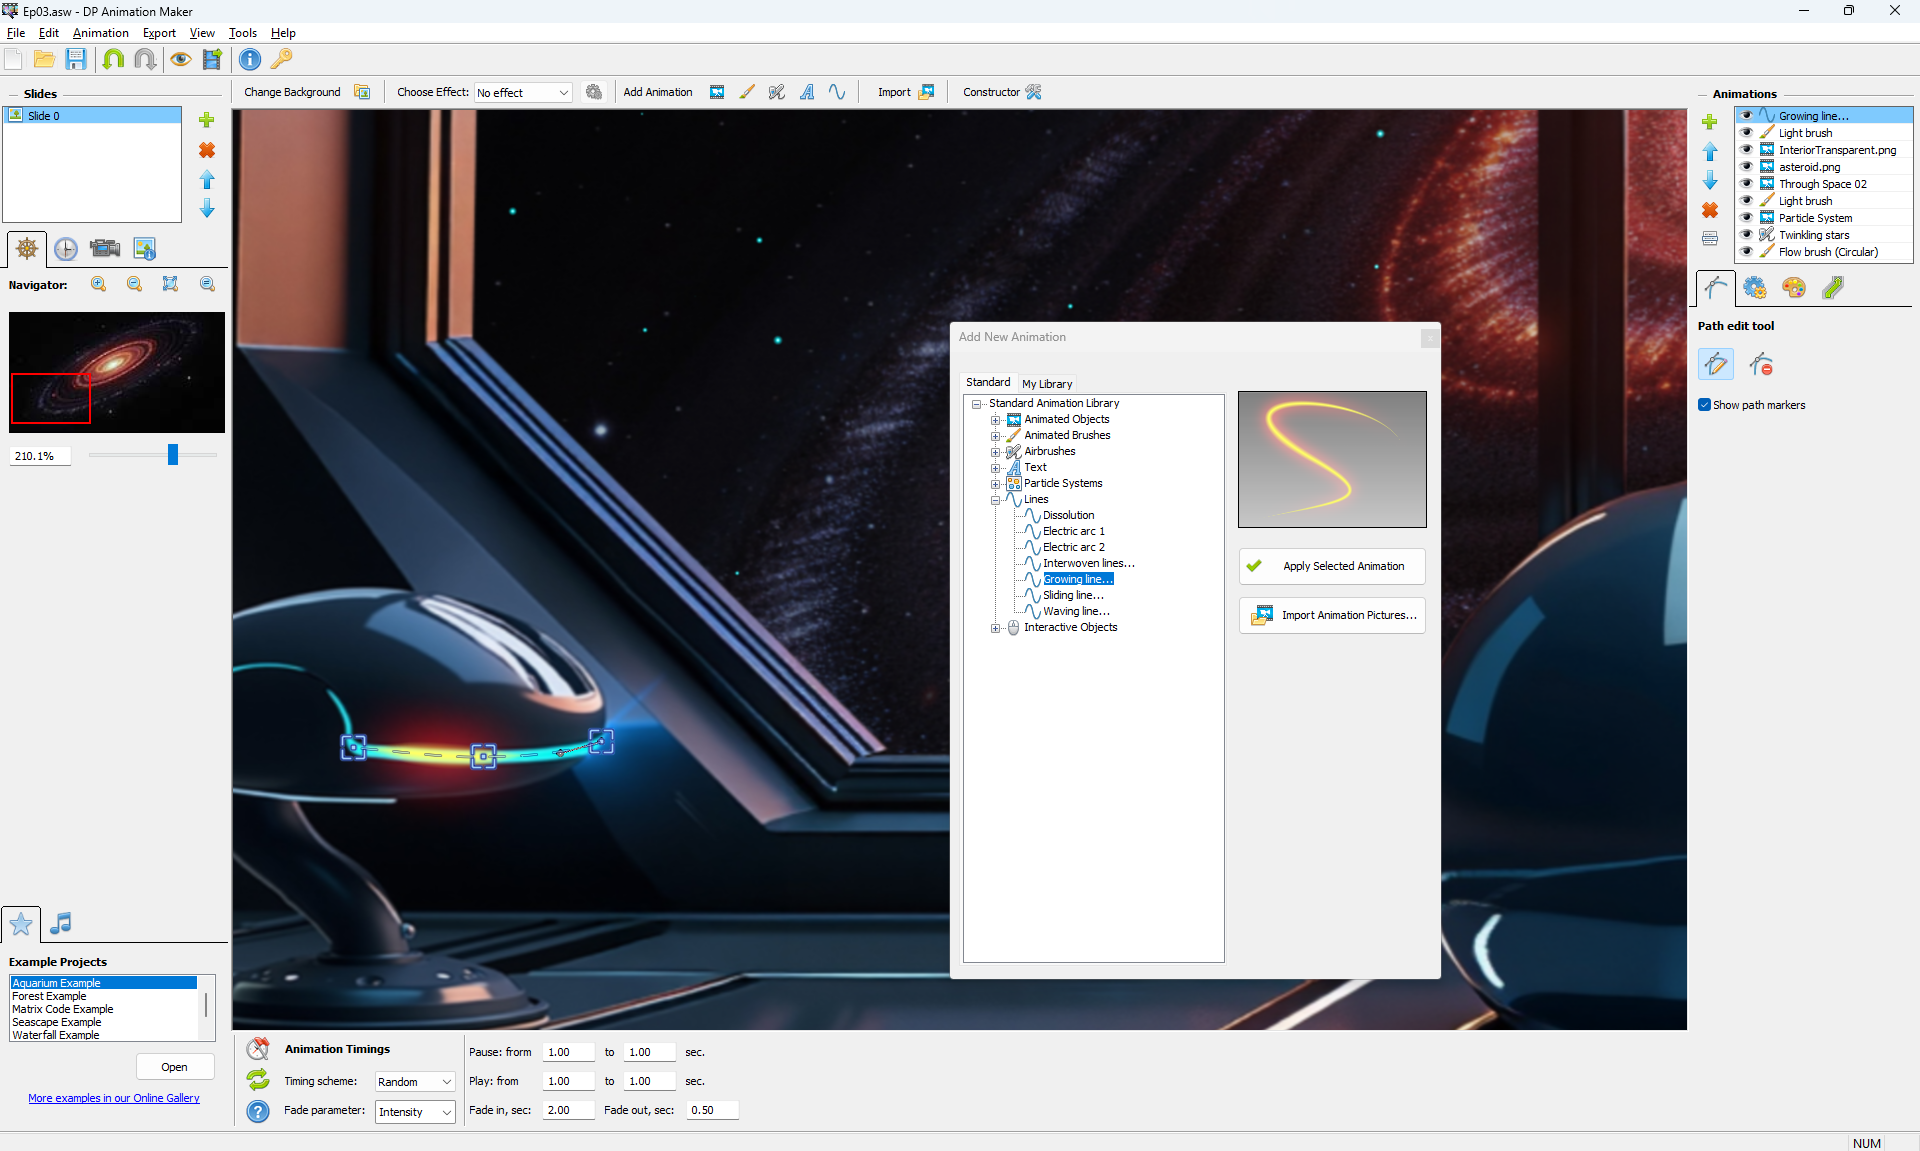Open the Export menu

[x=159, y=33]
